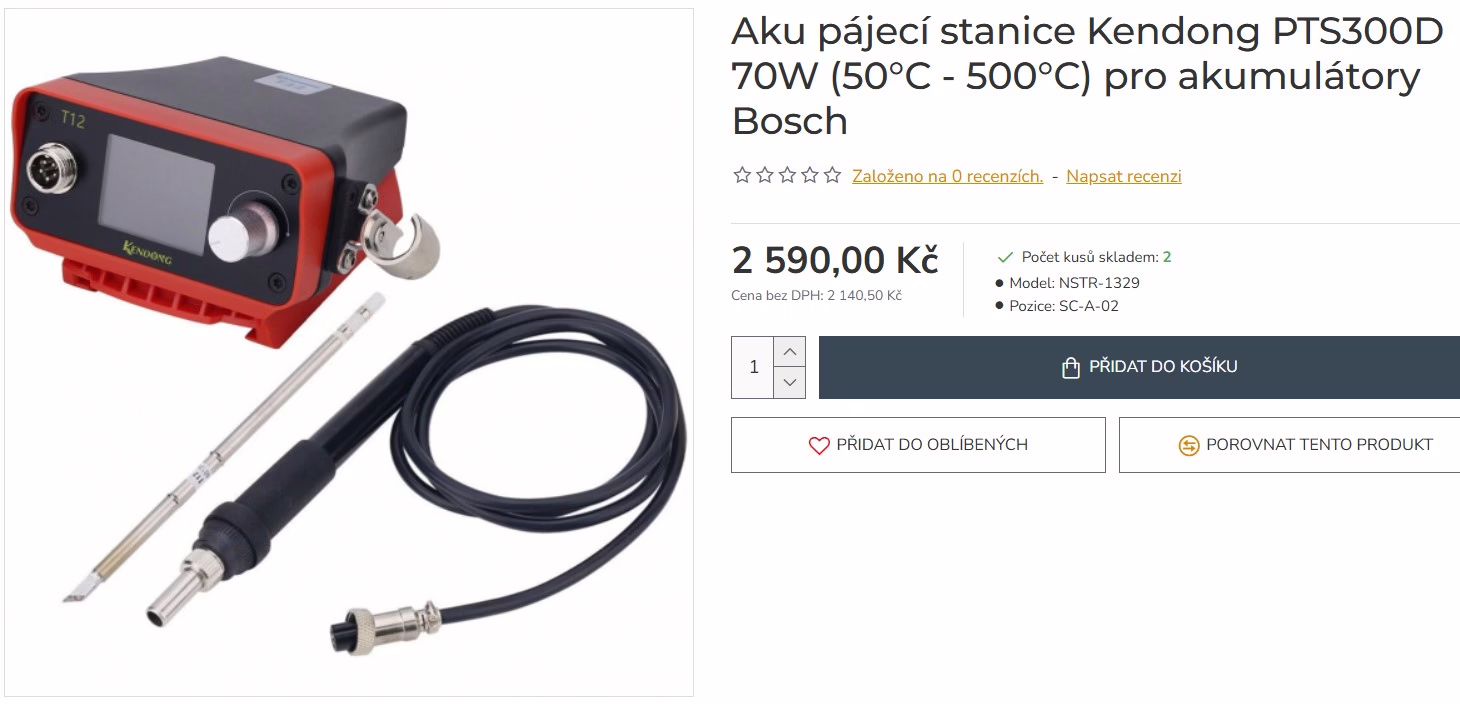1460x704 pixels.
Task: Click the green stock checkmark icon
Action: (x=1005, y=258)
